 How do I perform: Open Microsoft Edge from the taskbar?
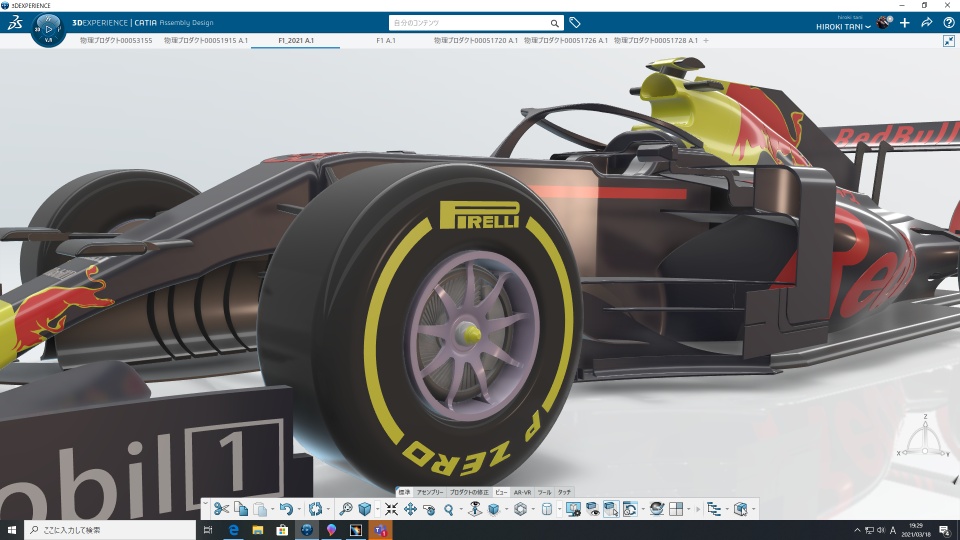pyautogui.click(x=233, y=530)
